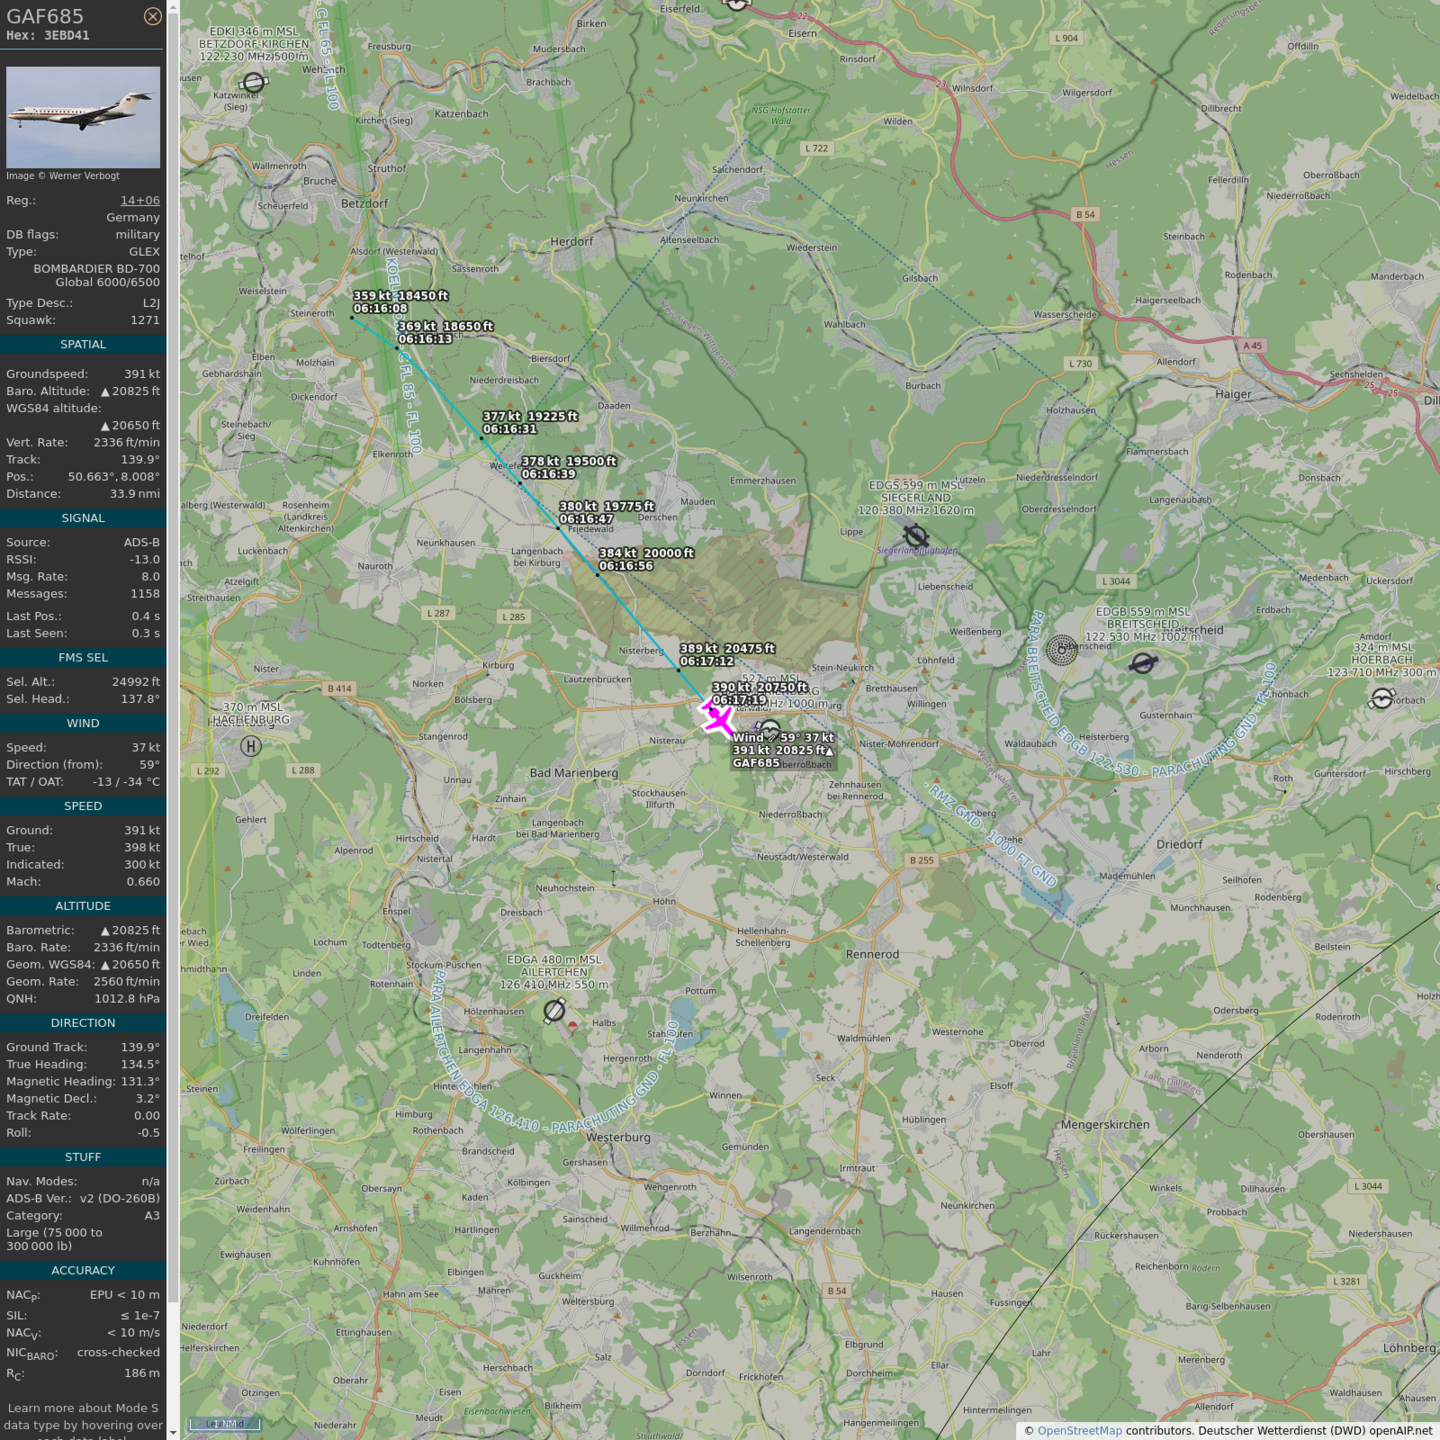1440x1440 pixels.
Task: Click the Breitscheid parachuting zone circle symbol
Action: 1061,650
